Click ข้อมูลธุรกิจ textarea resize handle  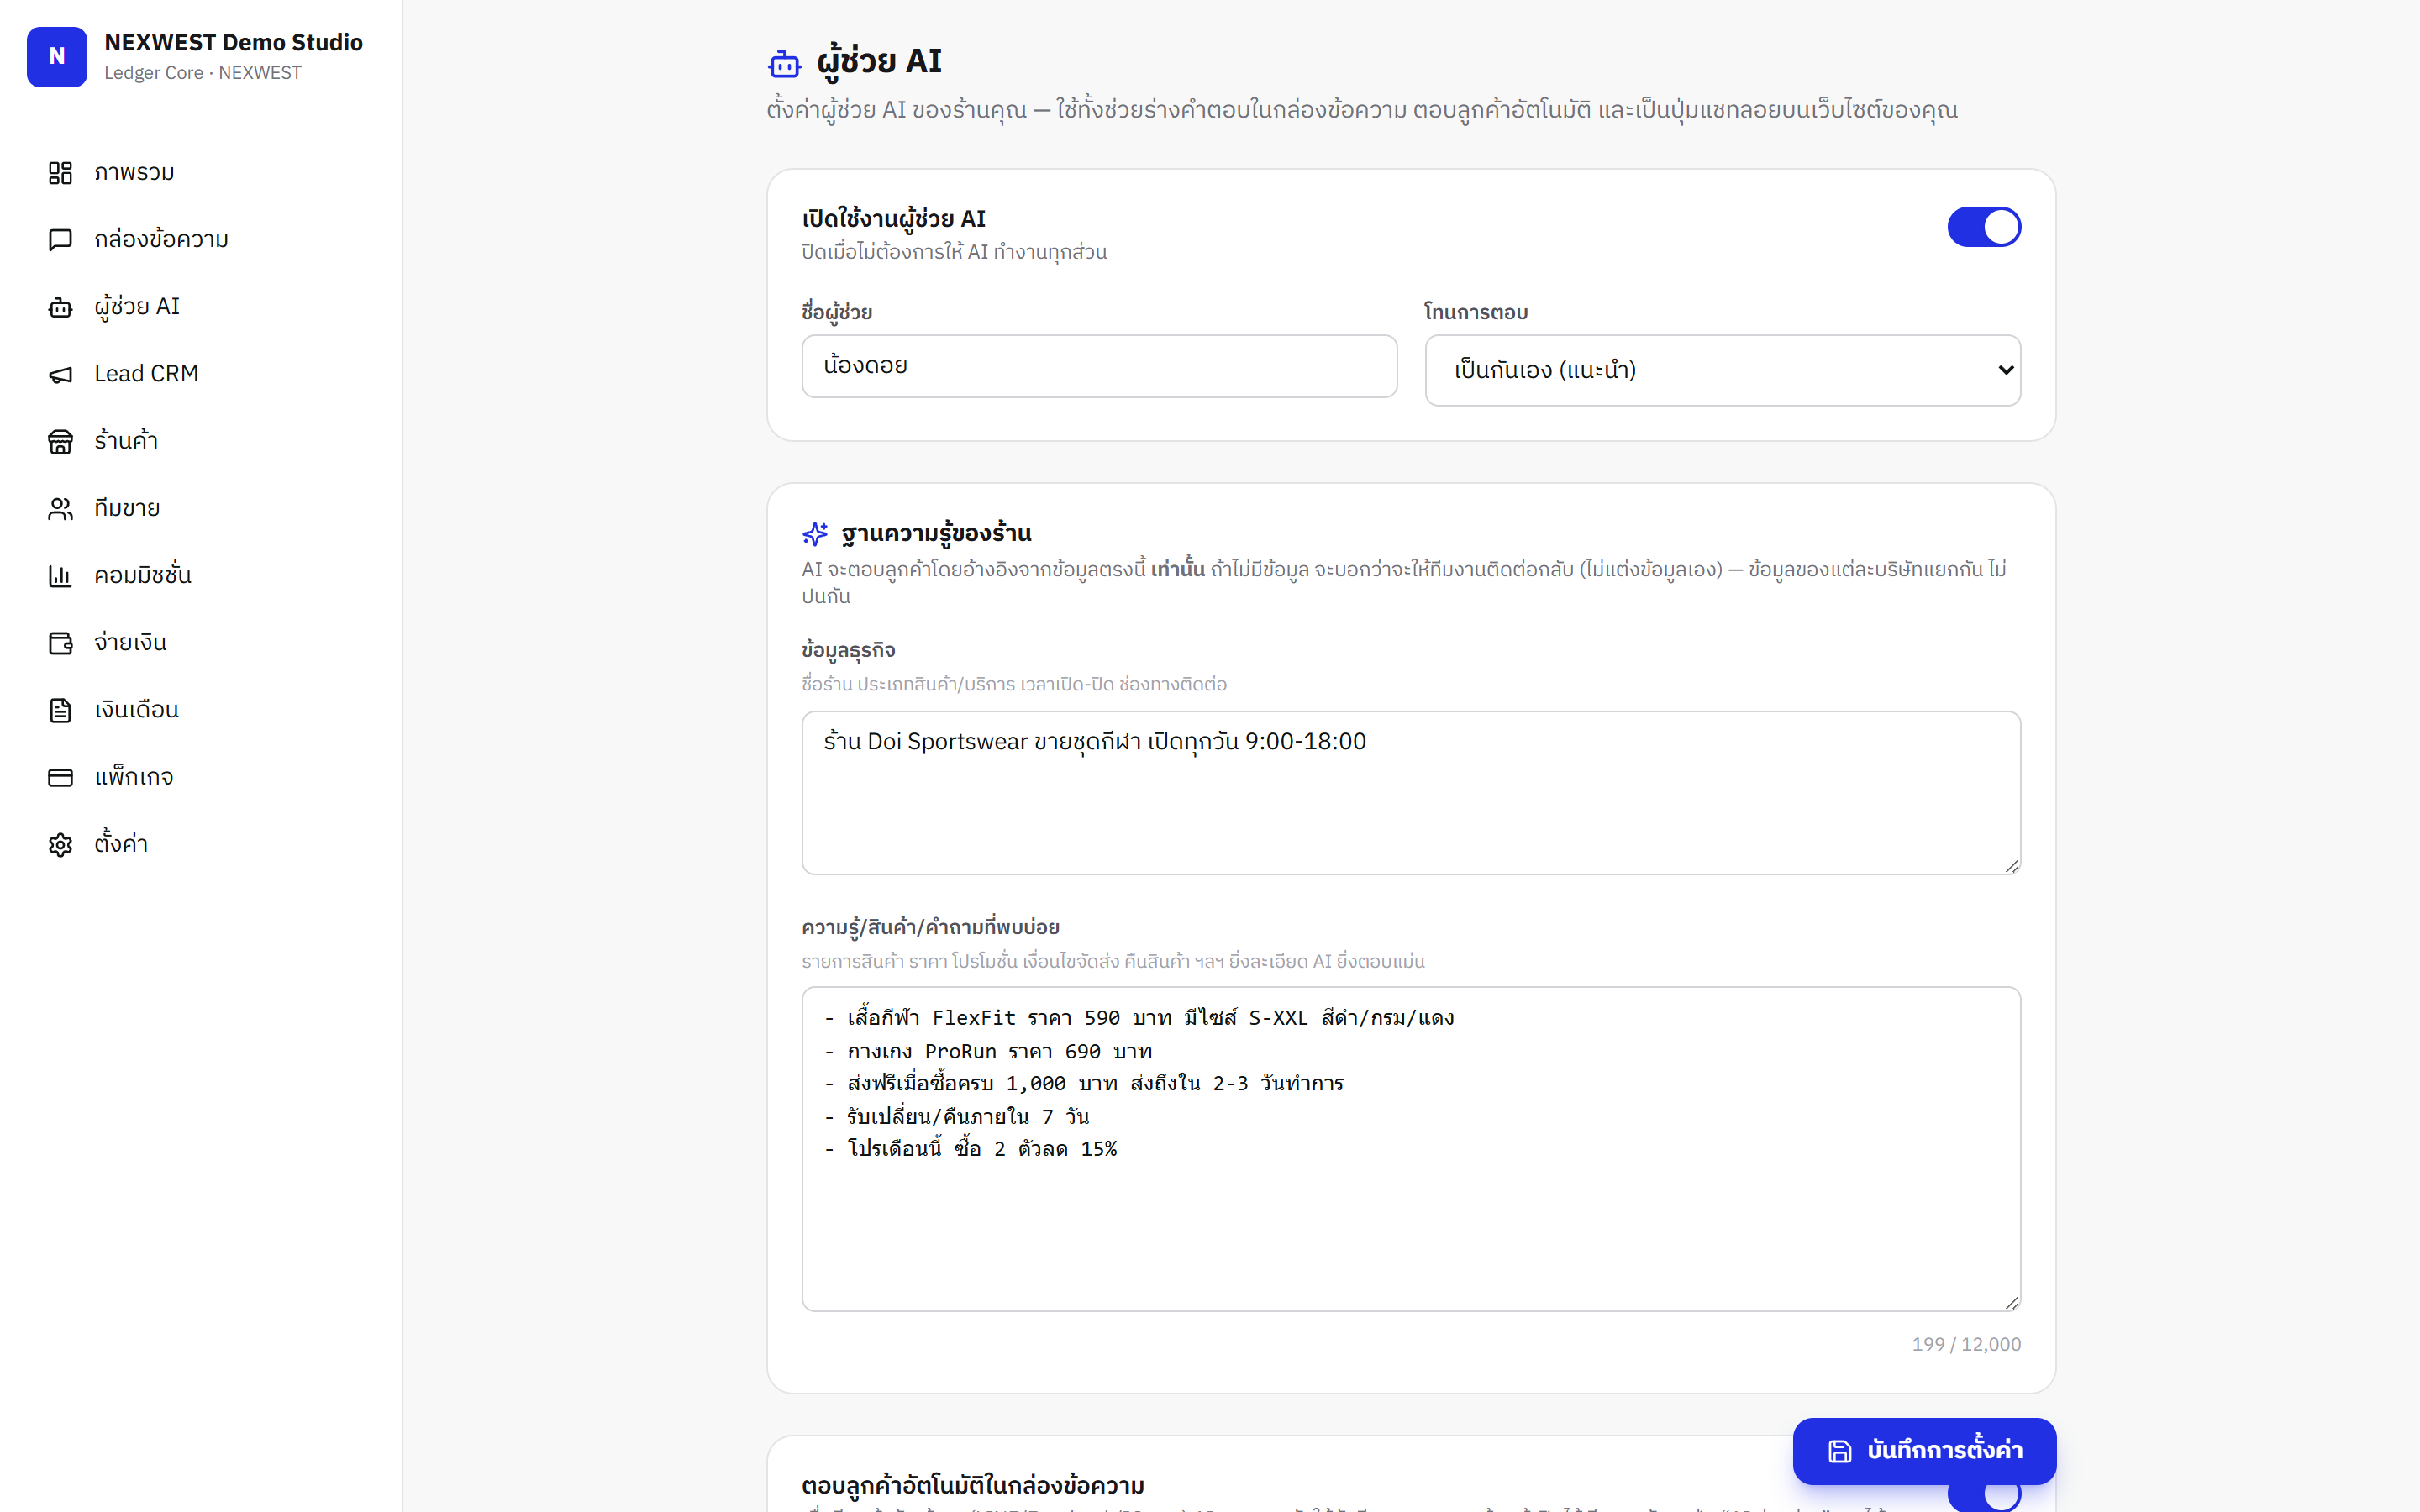click(2011, 865)
